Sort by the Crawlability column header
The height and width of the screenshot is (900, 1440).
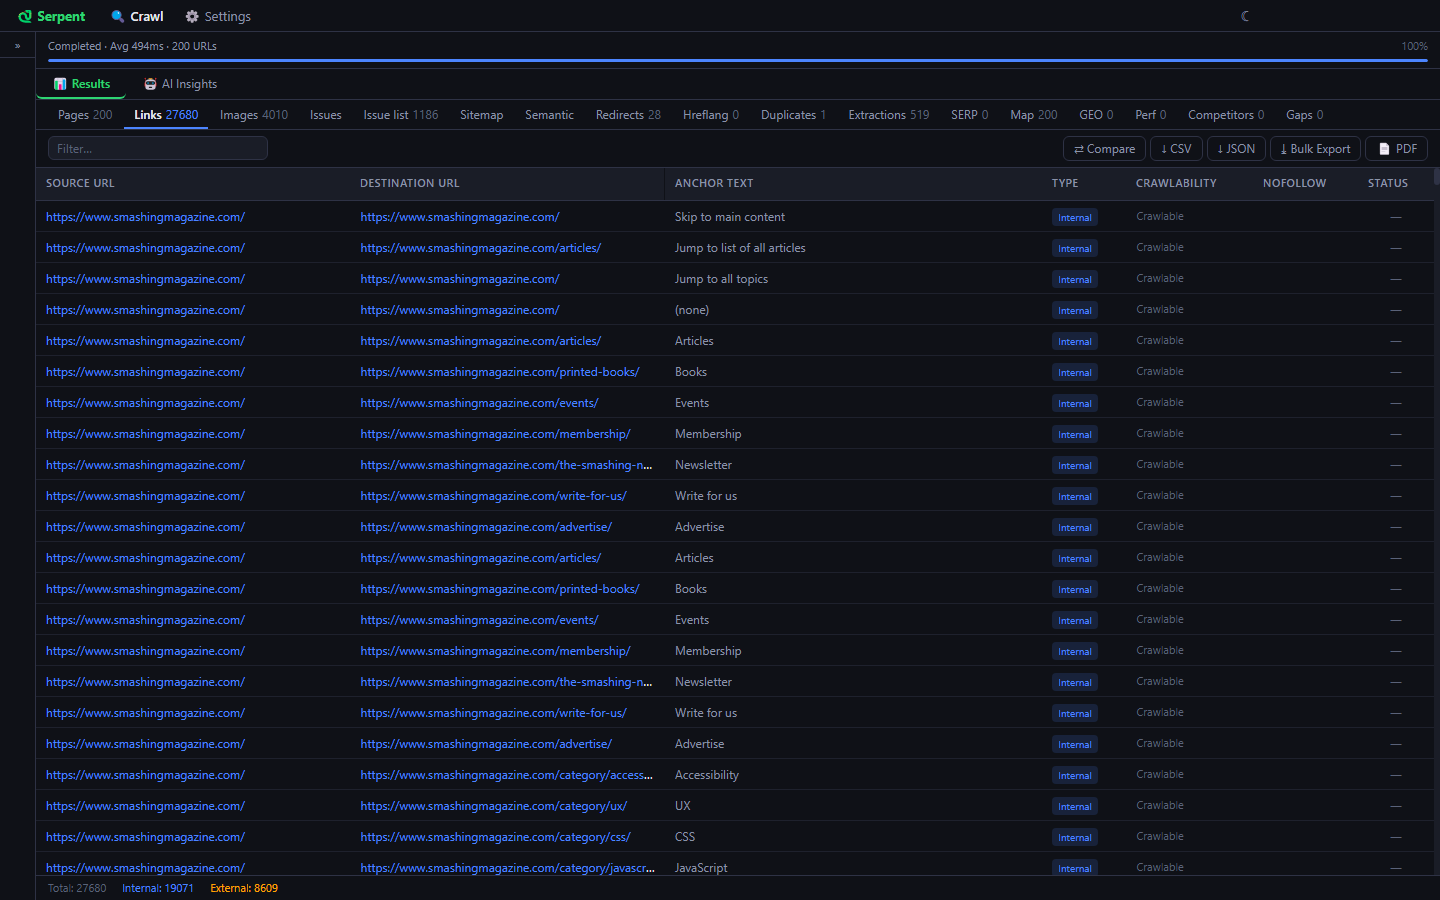click(x=1176, y=183)
